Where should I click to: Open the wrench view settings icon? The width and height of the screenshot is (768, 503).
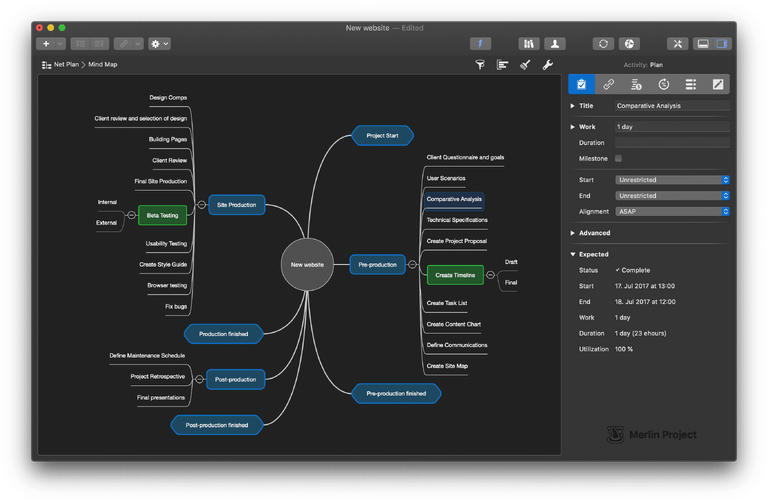click(548, 65)
